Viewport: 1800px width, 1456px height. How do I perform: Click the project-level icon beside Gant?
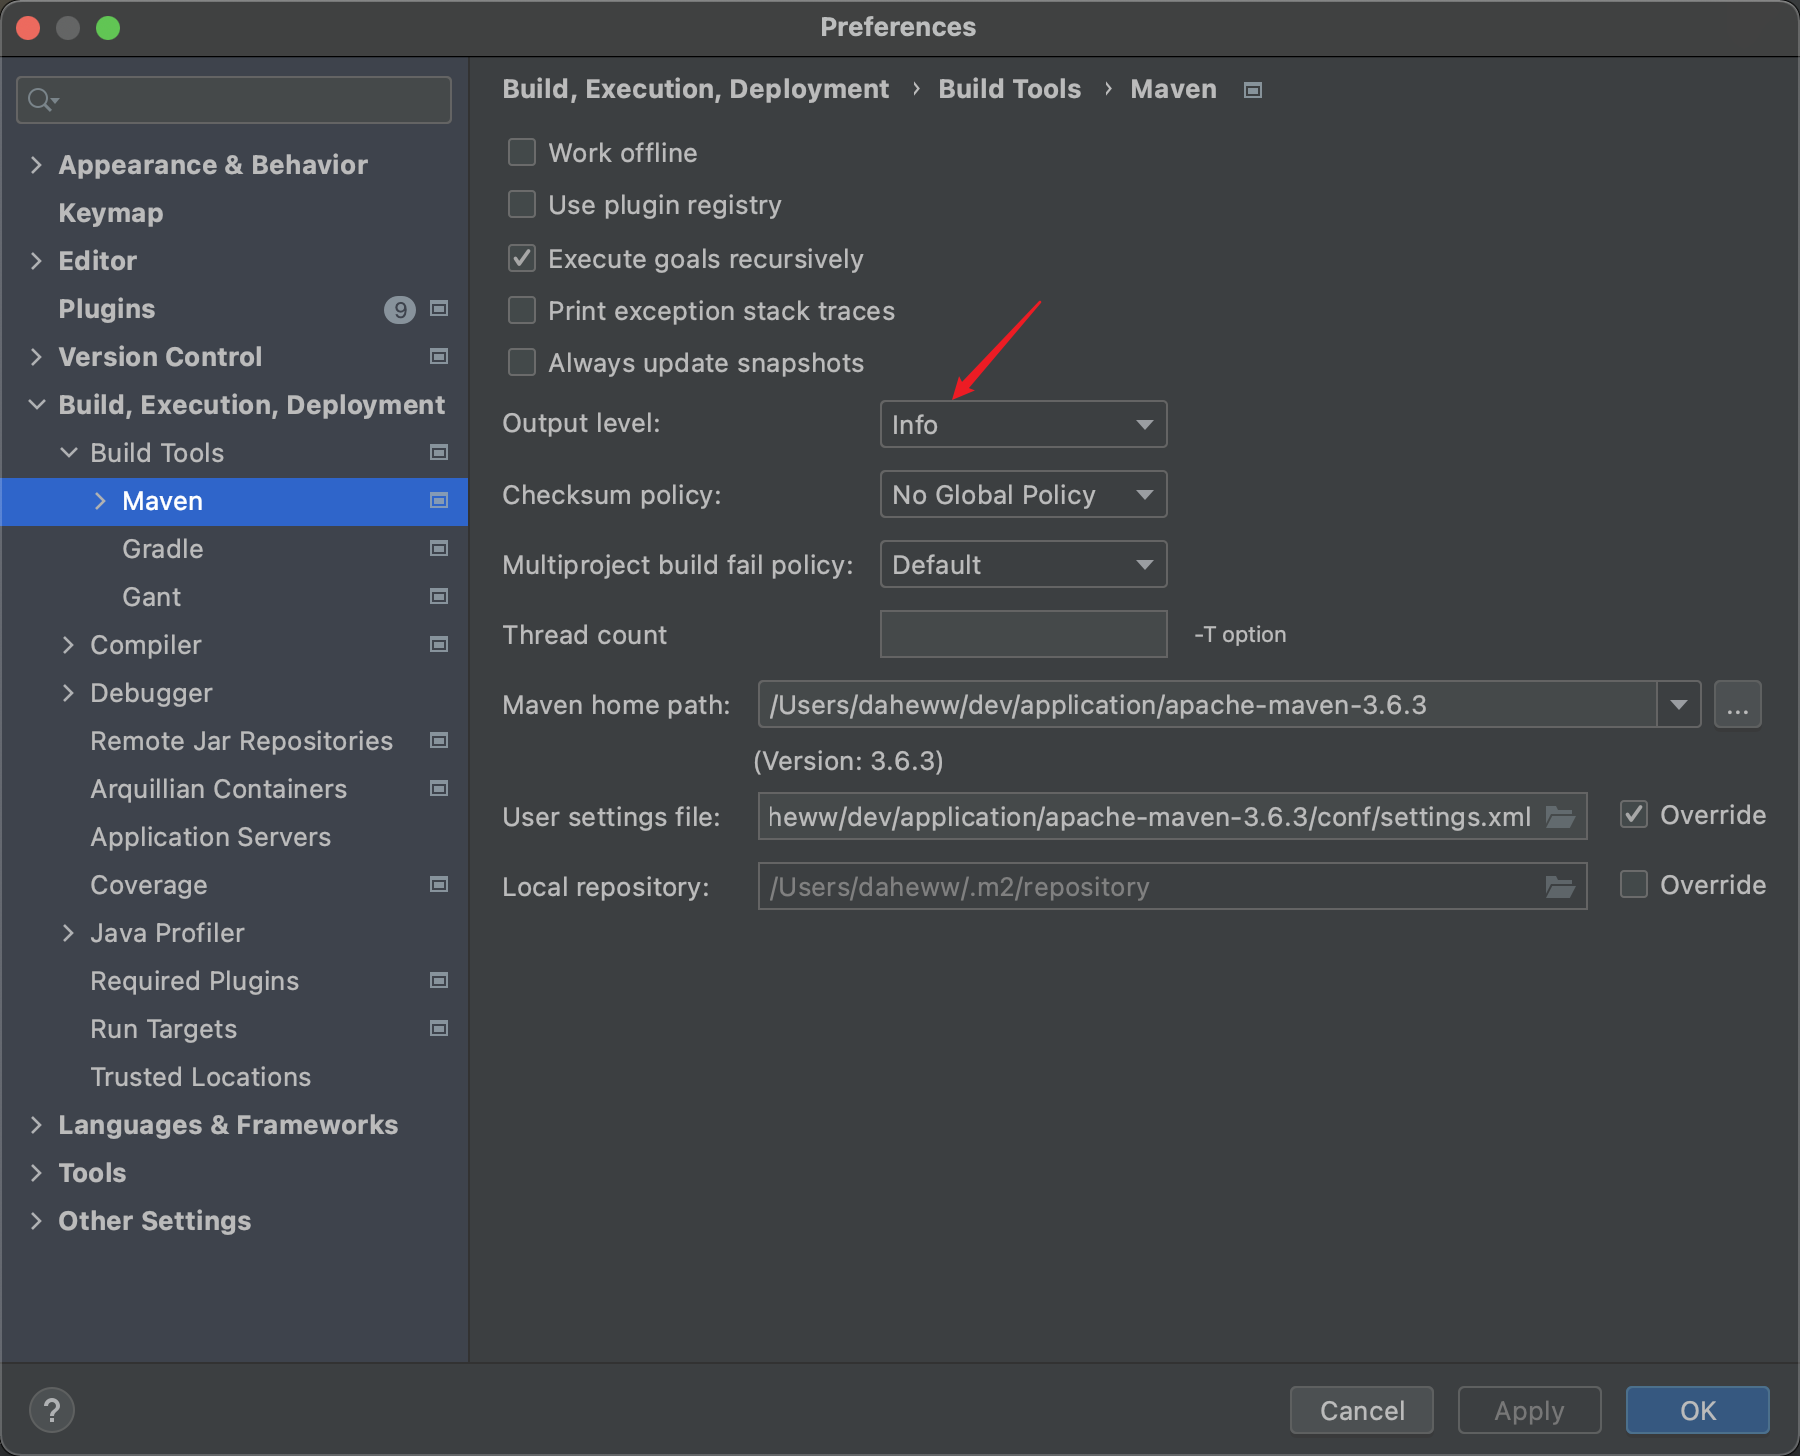[438, 597]
